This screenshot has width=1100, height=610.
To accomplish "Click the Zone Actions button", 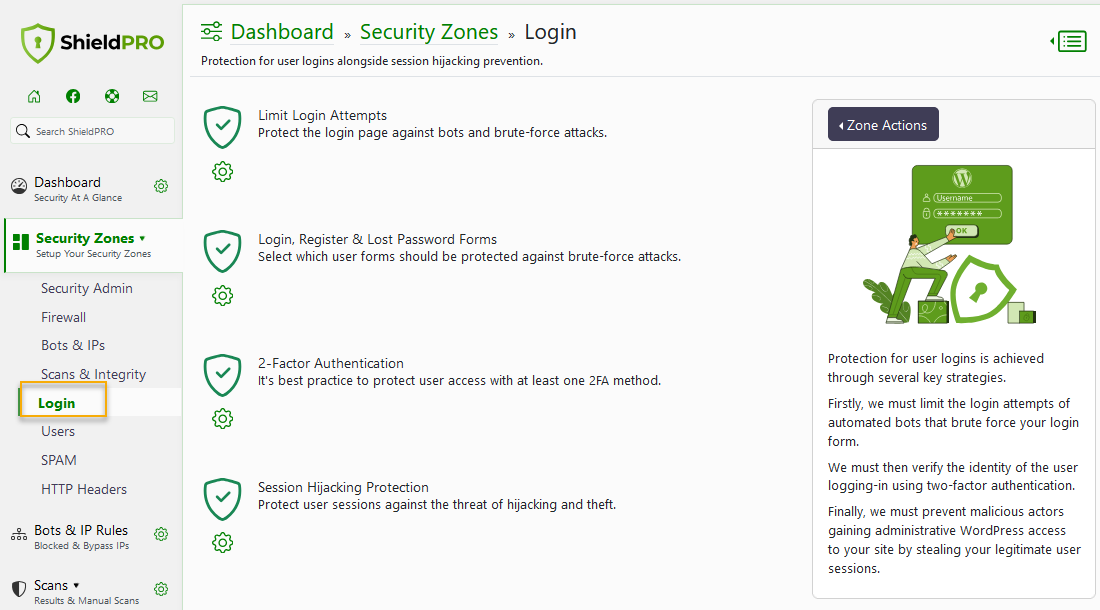I will tap(883, 124).
